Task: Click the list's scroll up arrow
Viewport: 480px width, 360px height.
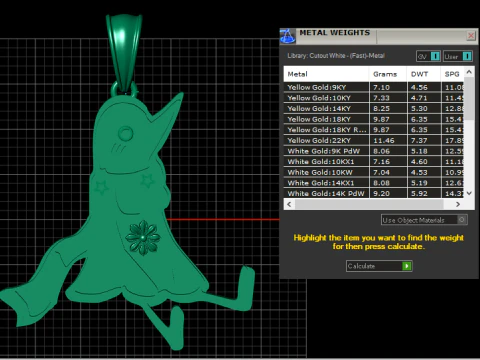Action: [469, 72]
